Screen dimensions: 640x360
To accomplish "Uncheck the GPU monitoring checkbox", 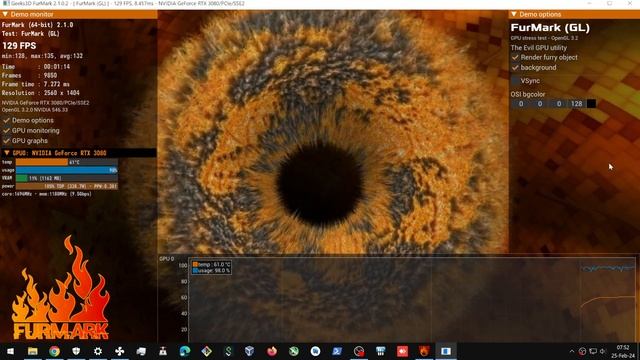I will [x=6, y=131].
